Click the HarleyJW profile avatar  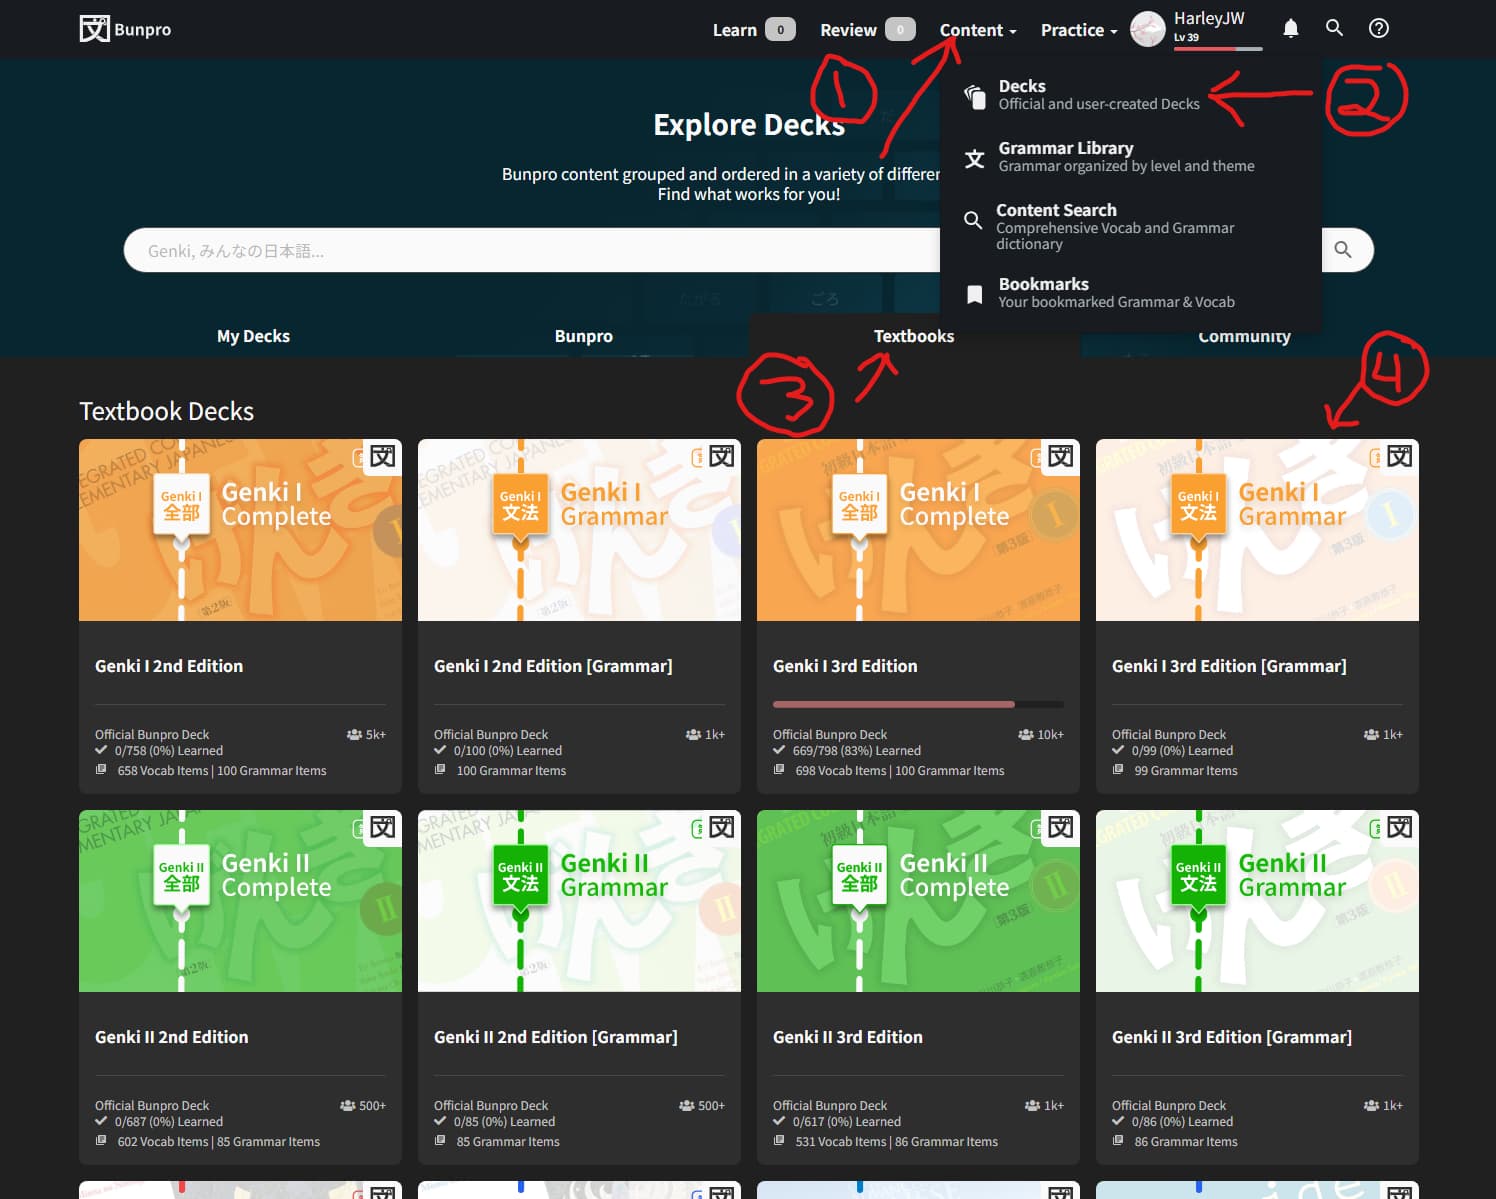pos(1148,29)
